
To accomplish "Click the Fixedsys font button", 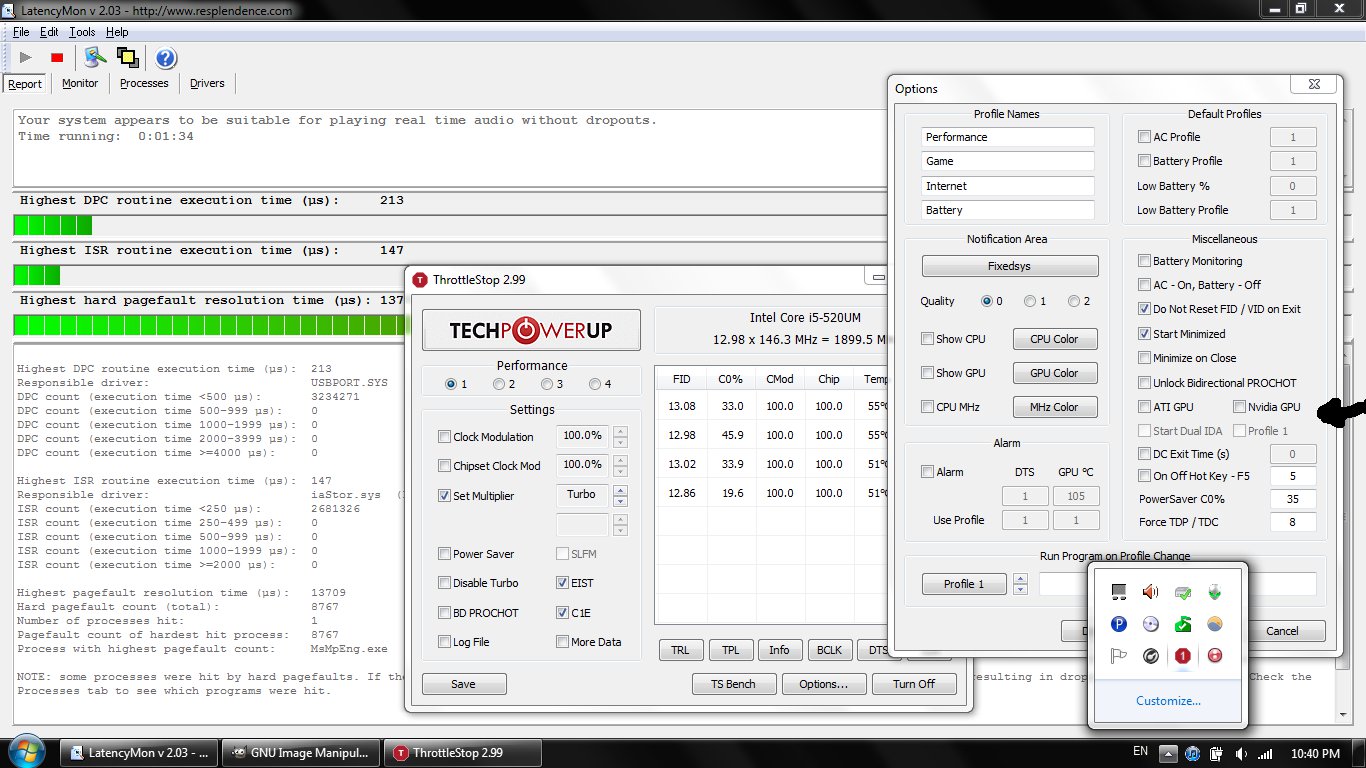I will tap(1010, 267).
